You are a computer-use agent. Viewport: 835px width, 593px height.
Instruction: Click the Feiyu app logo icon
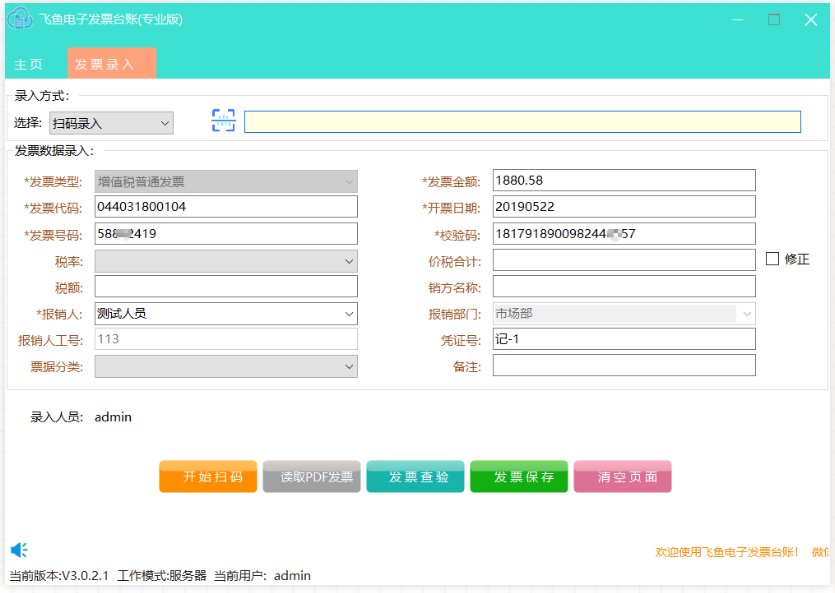click(x=20, y=19)
